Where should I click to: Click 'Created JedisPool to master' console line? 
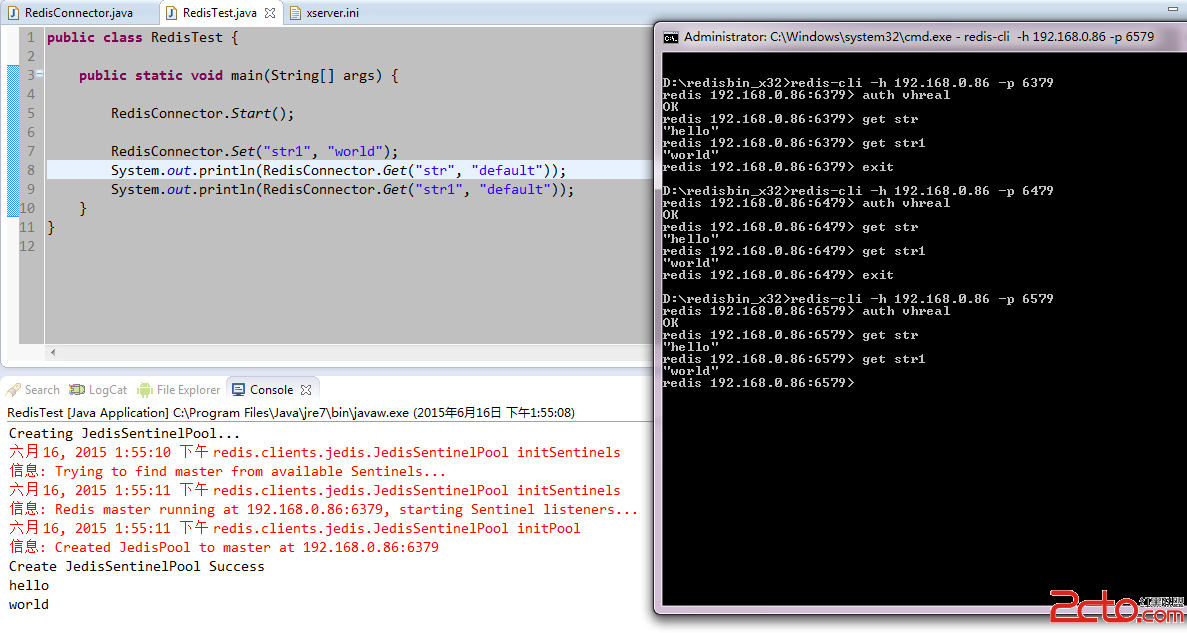pyautogui.click(x=223, y=547)
